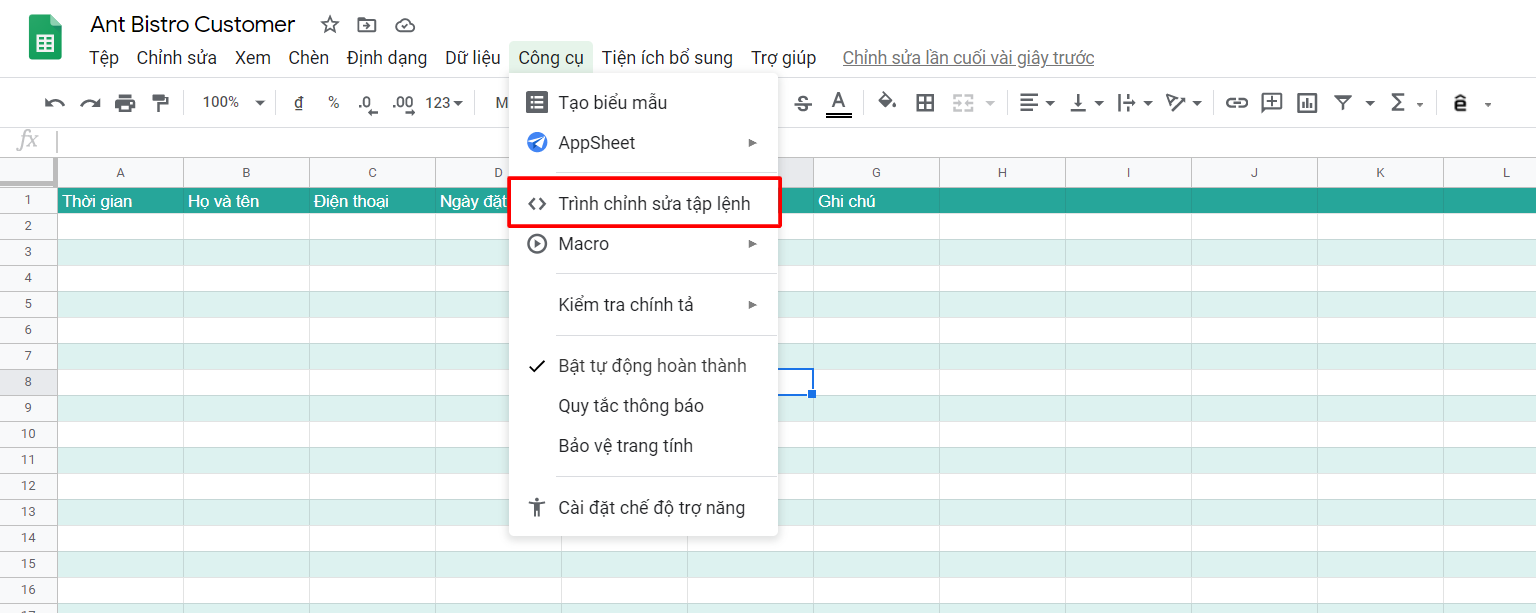Select column H header

pyautogui.click(x=1003, y=173)
